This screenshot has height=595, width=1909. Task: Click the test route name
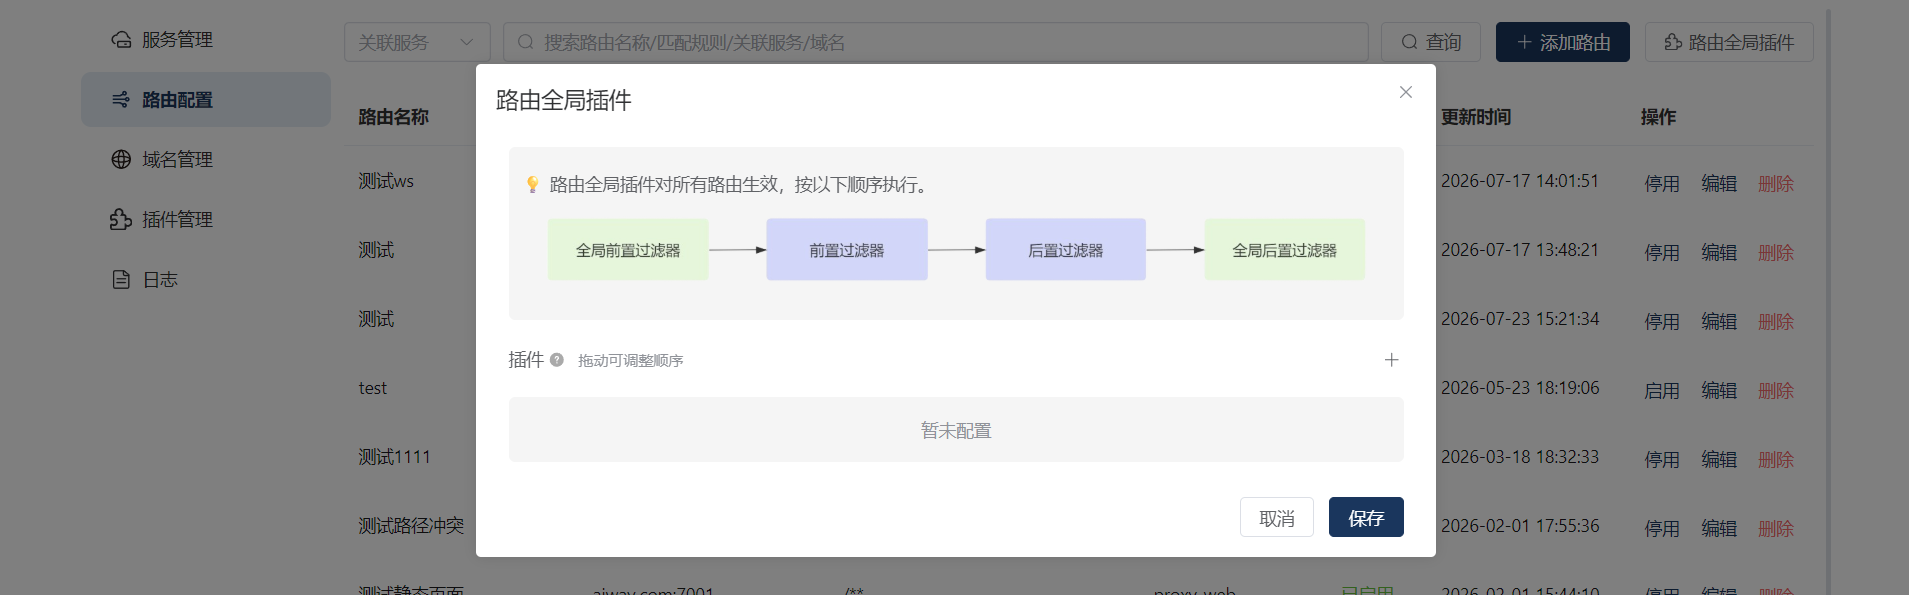pos(373,388)
